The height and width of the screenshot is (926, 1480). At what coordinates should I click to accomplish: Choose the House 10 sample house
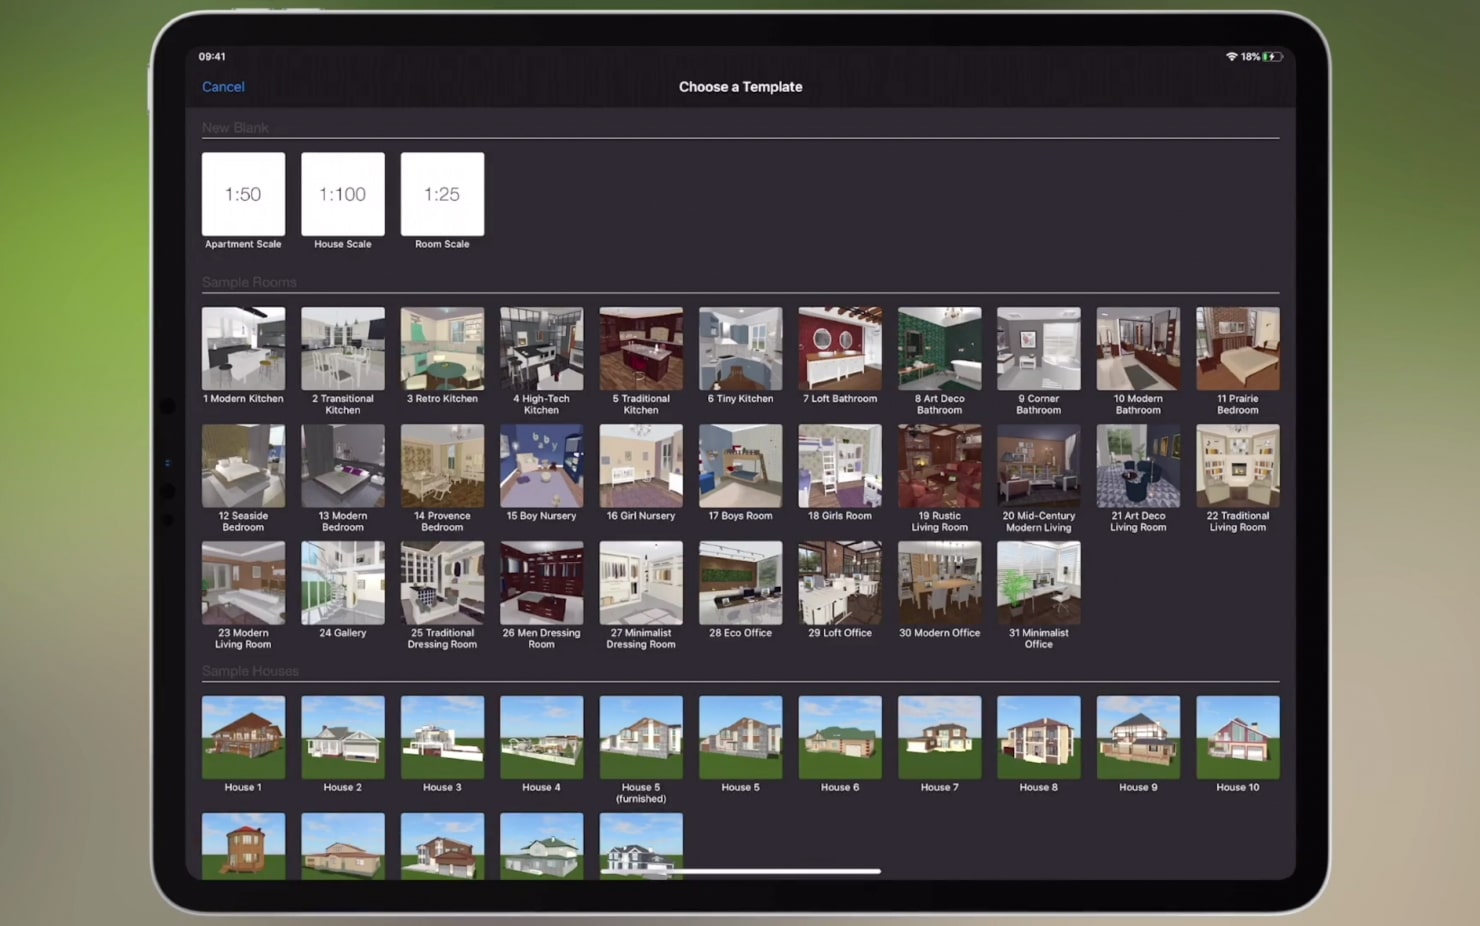coord(1237,736)
